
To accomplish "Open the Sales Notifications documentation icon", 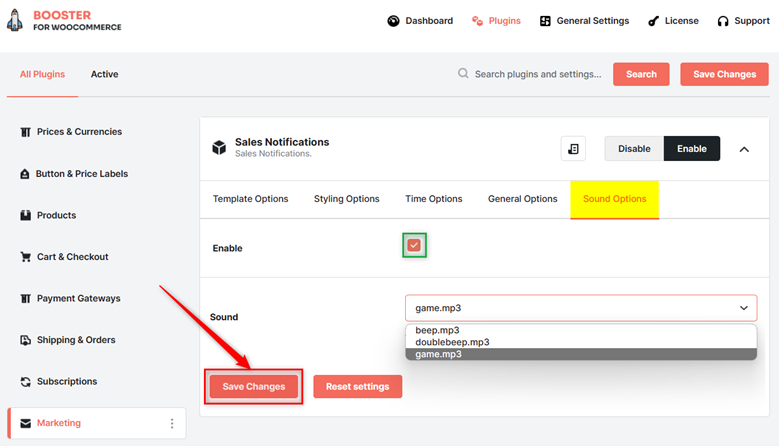I will click(573, 149).
